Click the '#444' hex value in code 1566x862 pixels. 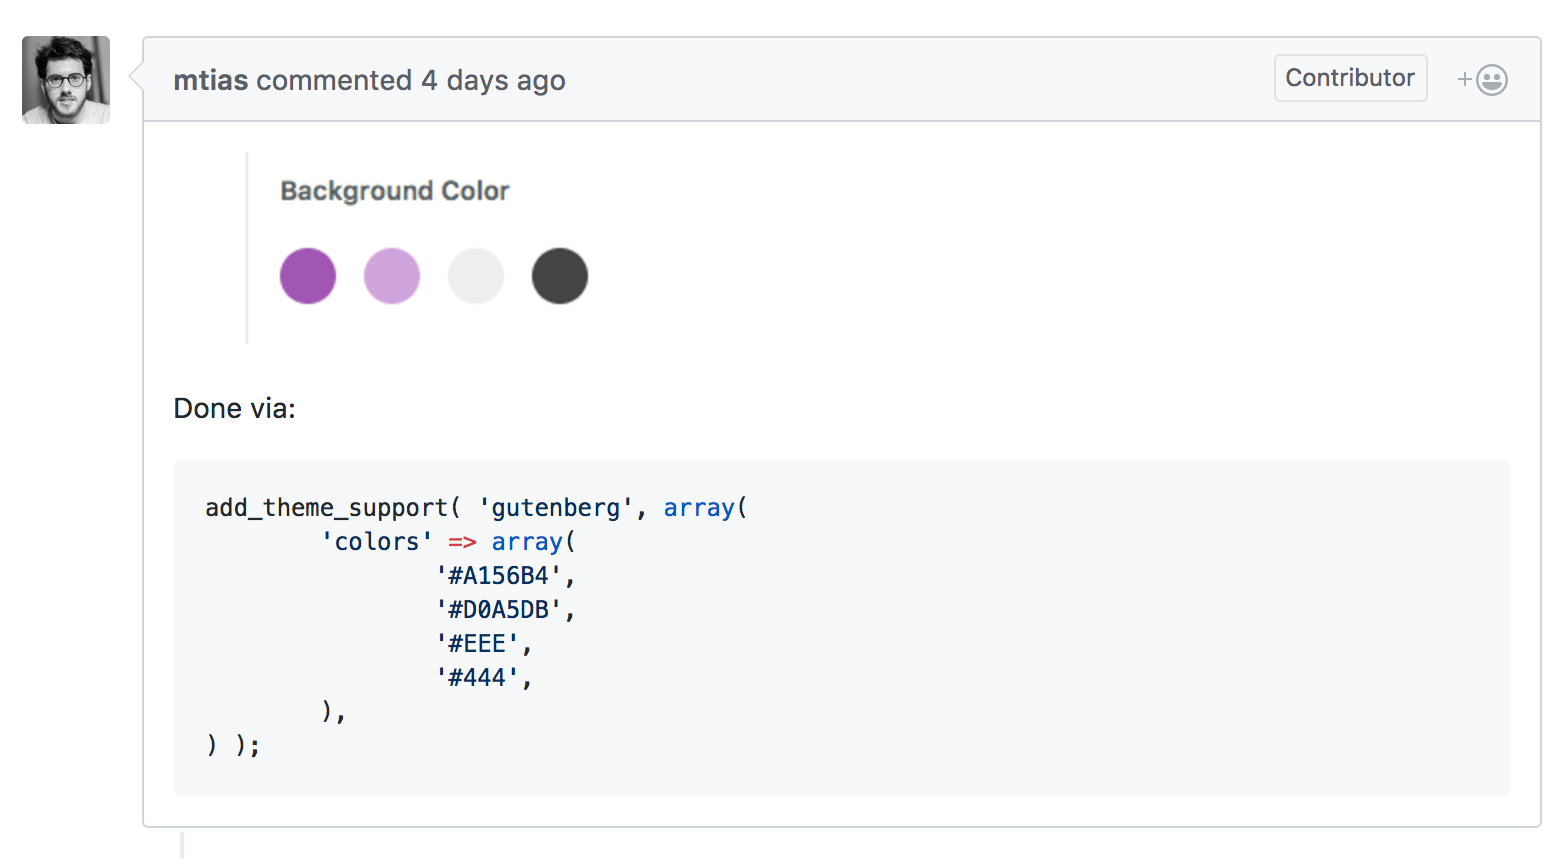(x=477, y=678)
